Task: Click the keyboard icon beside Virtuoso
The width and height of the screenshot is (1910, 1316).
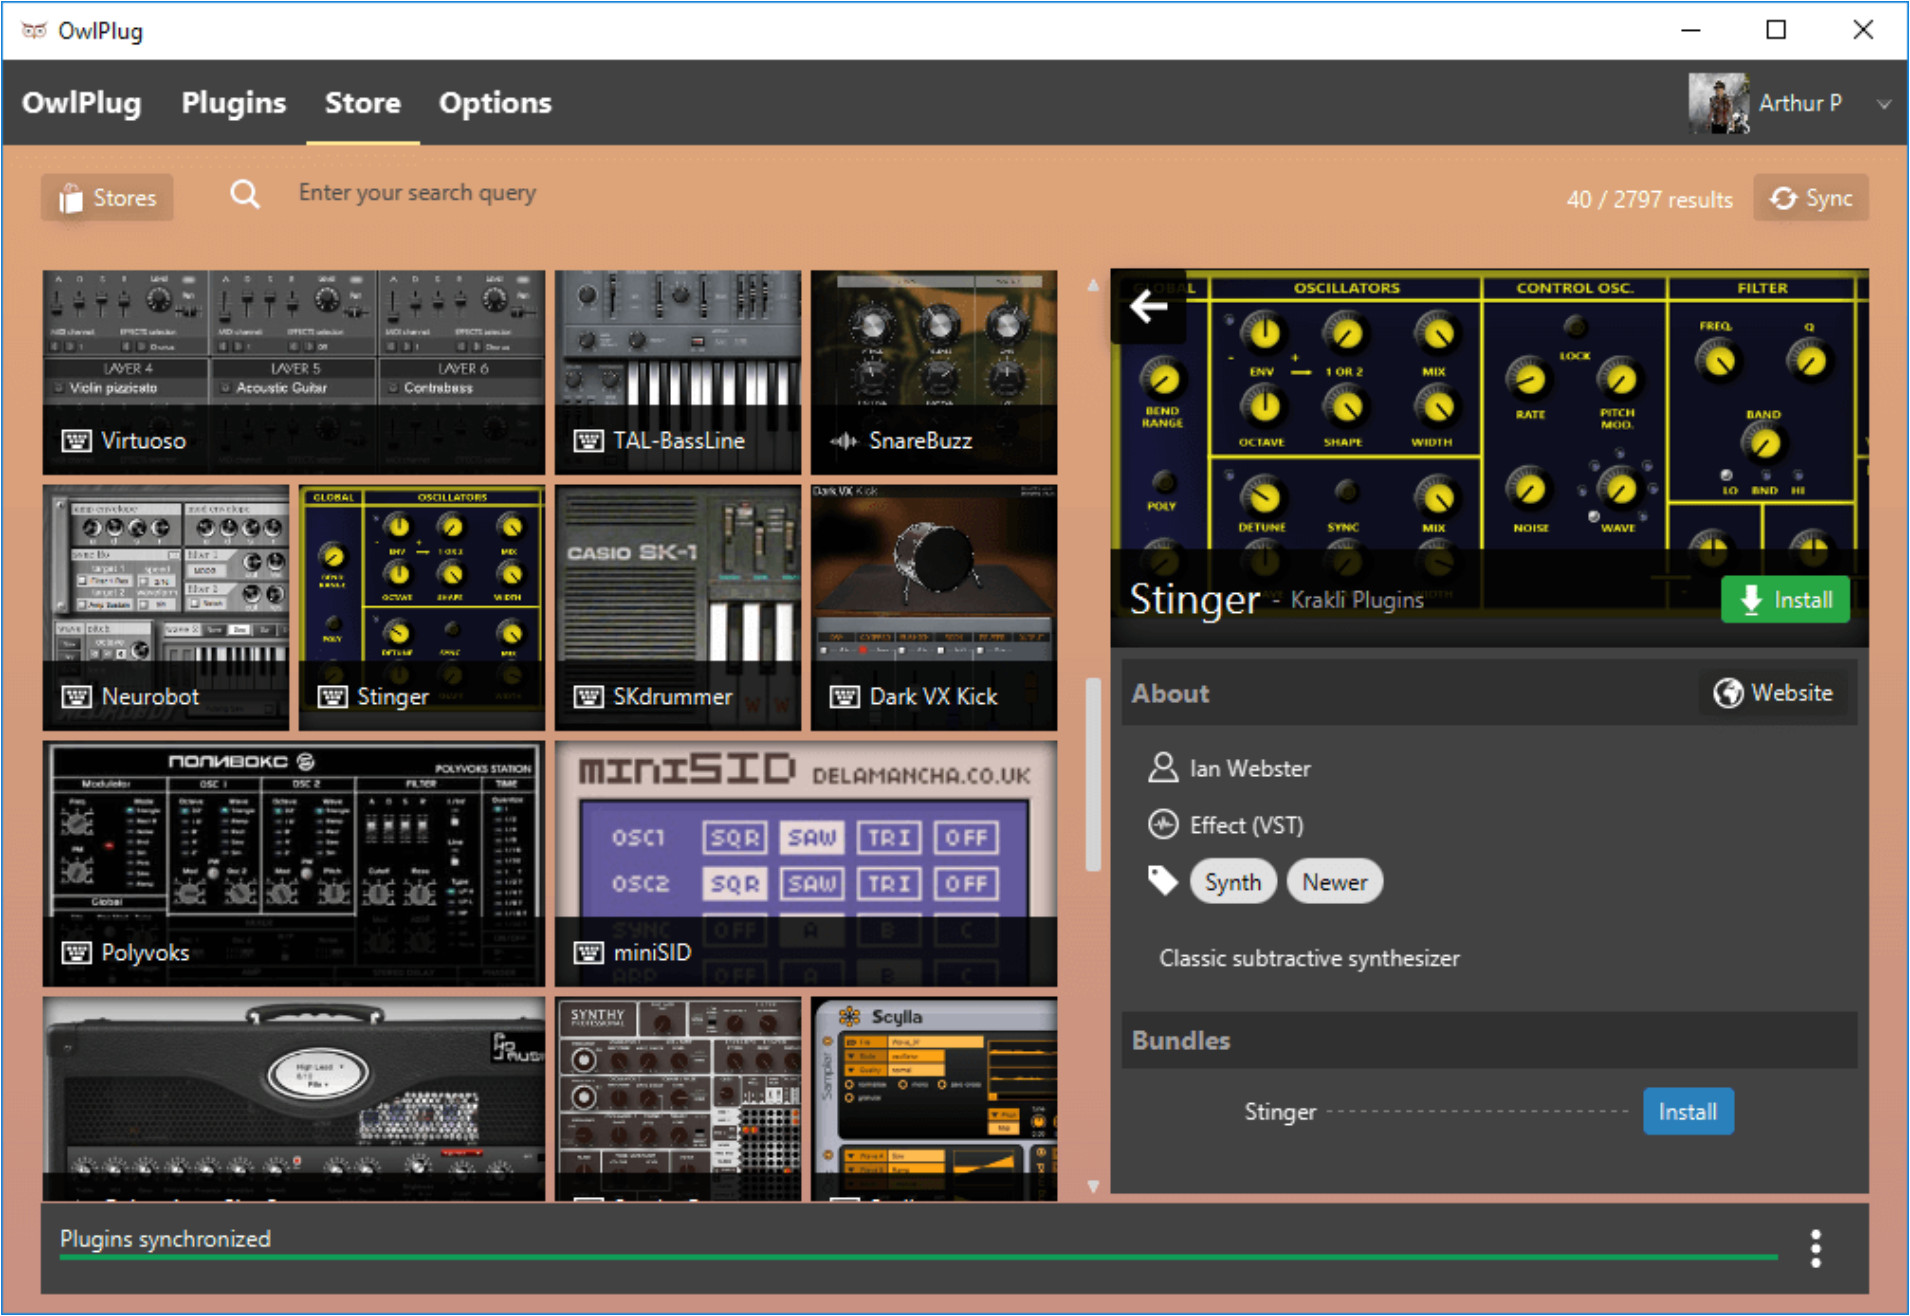Action: (x=77, y=441)
